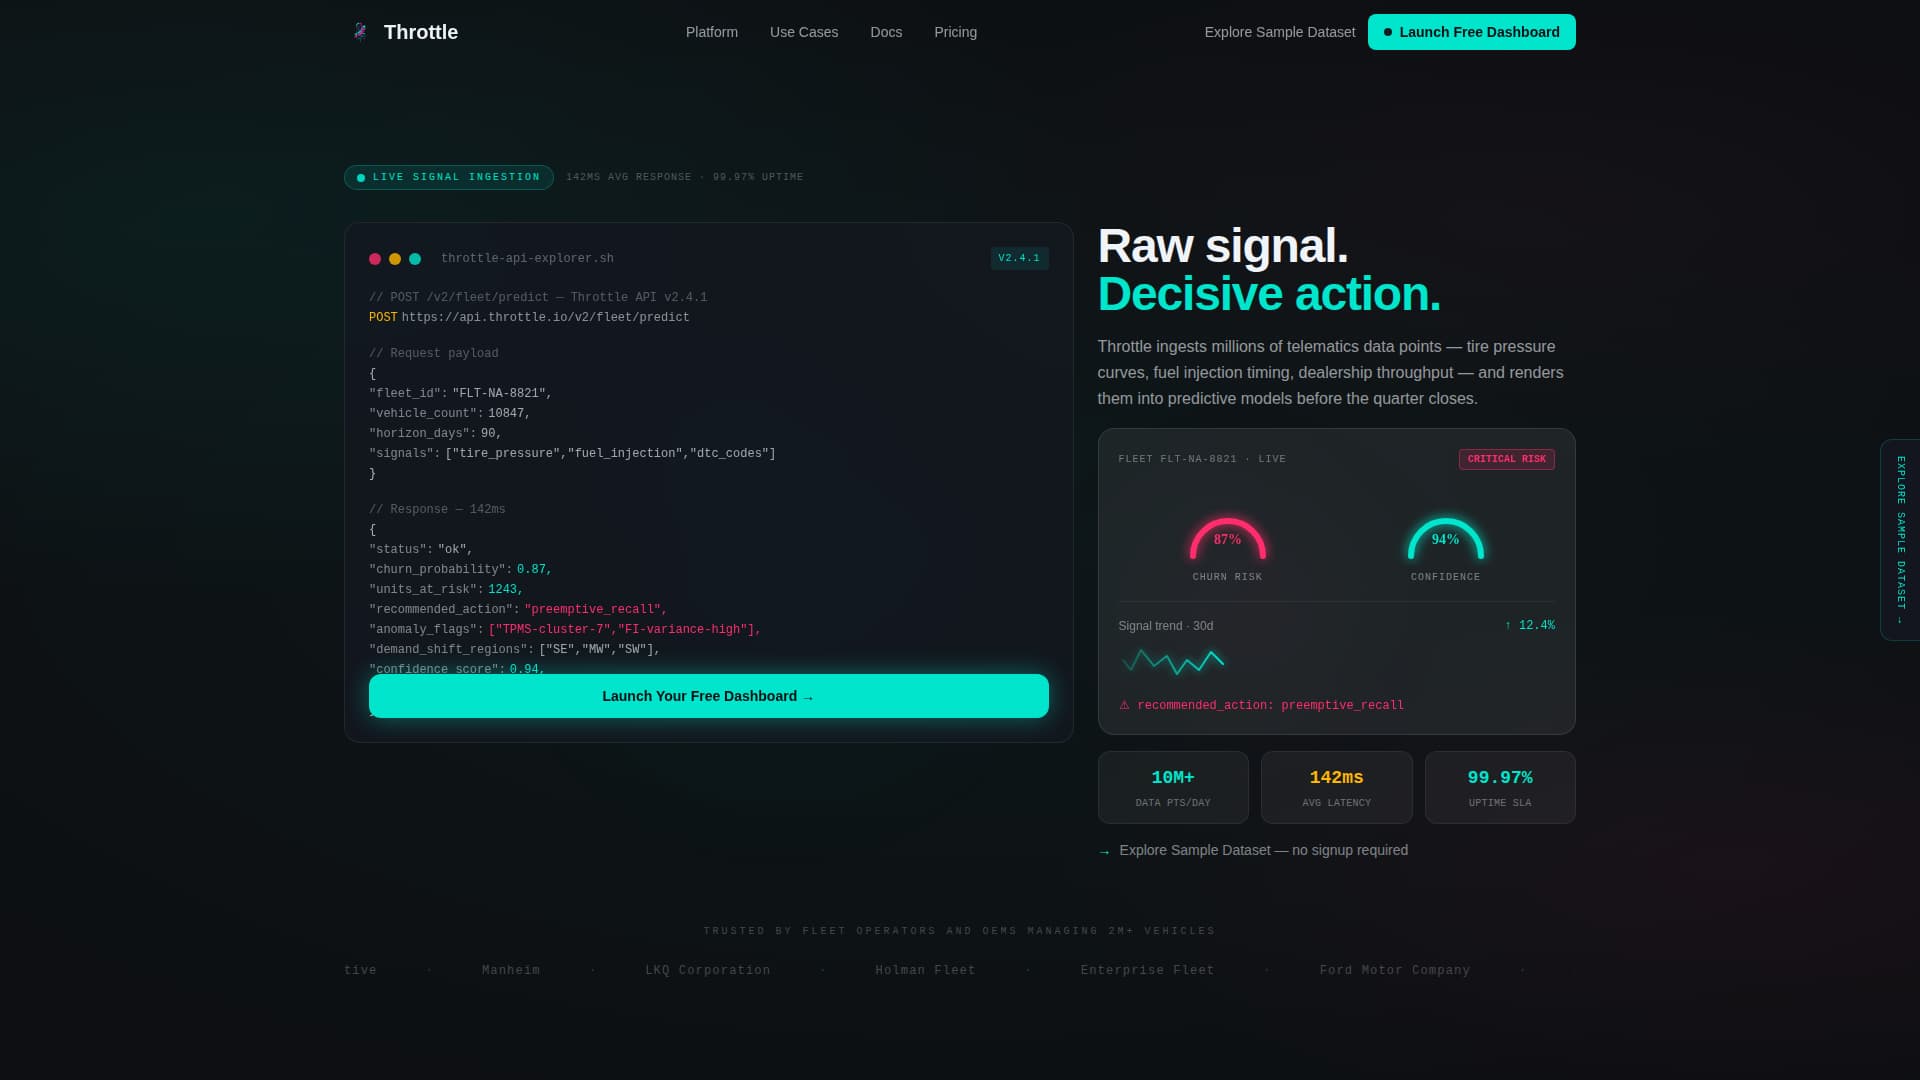1920x1080 pixels.
Task: Click recommended_action: preemptive_recall alert text
Action: 1270,705
